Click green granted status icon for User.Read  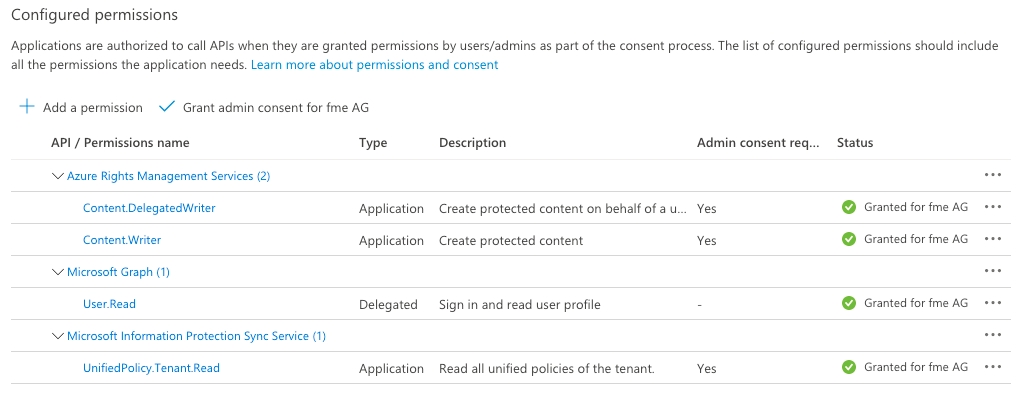coord(849,303)
